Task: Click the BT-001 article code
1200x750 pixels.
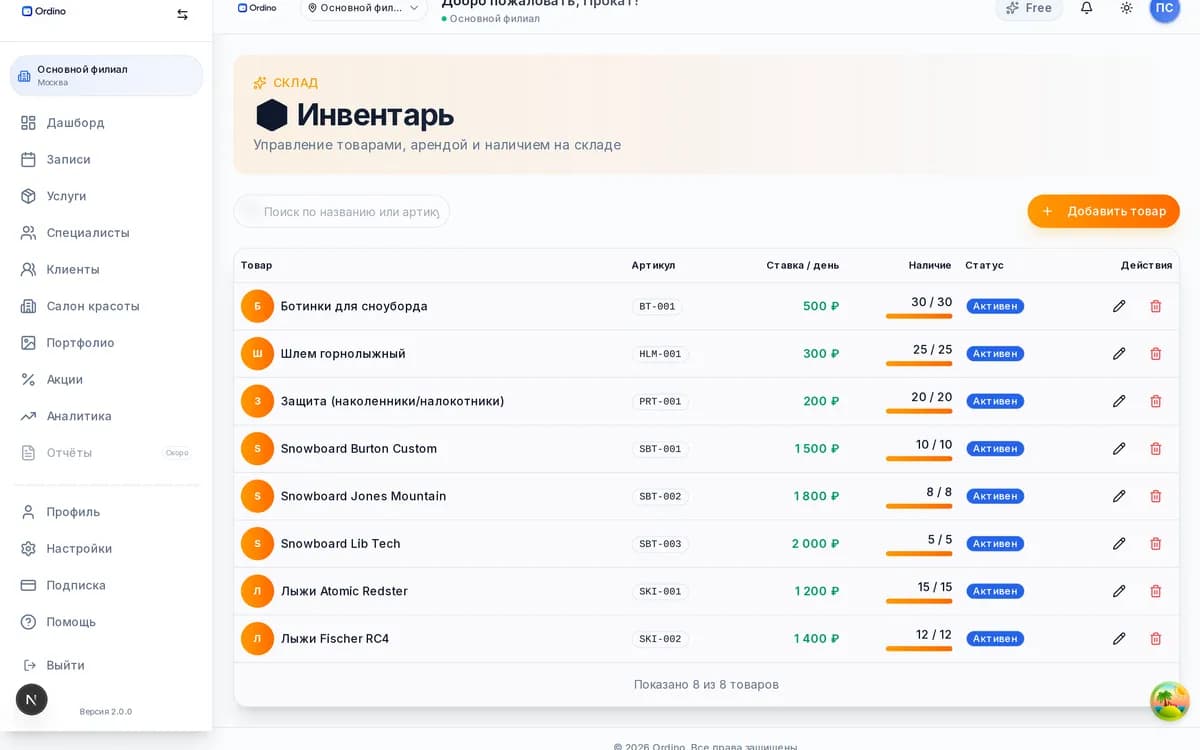Action: coord(657,306)
